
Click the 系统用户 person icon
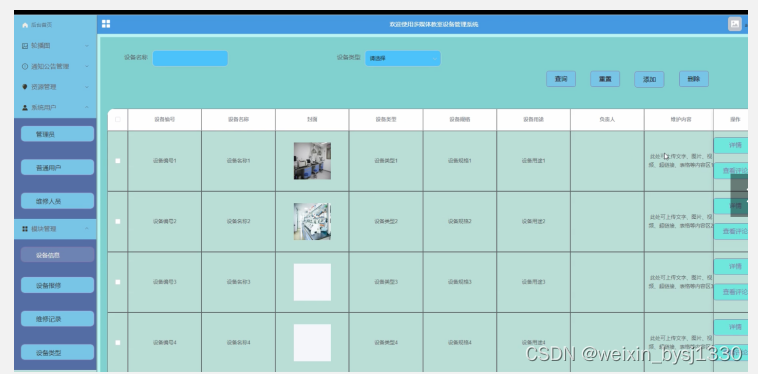coord(25,108)
